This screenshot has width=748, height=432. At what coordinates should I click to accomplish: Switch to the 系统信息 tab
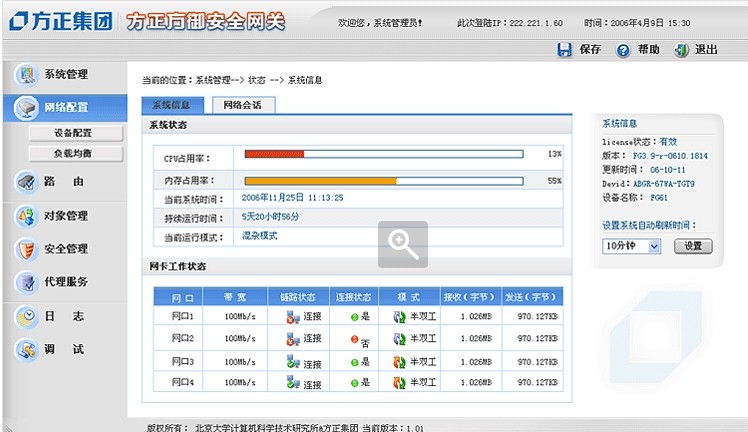point(173,105)
